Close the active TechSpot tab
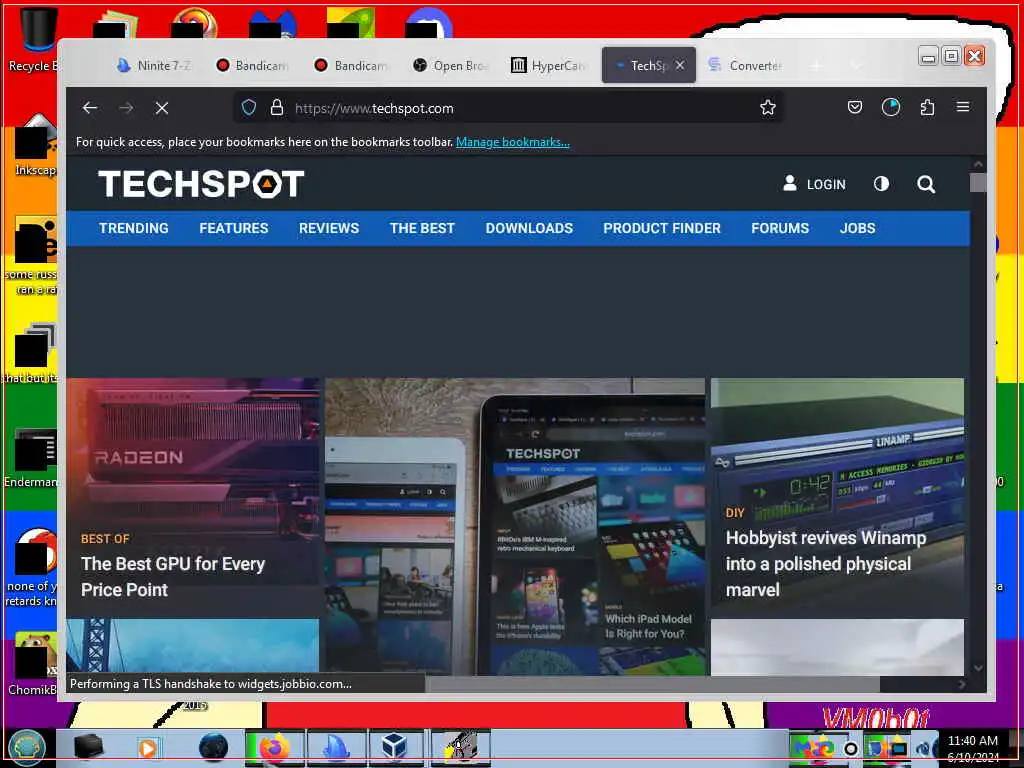This screenshot has width=1024, height=768. click(x=680, y=65)
